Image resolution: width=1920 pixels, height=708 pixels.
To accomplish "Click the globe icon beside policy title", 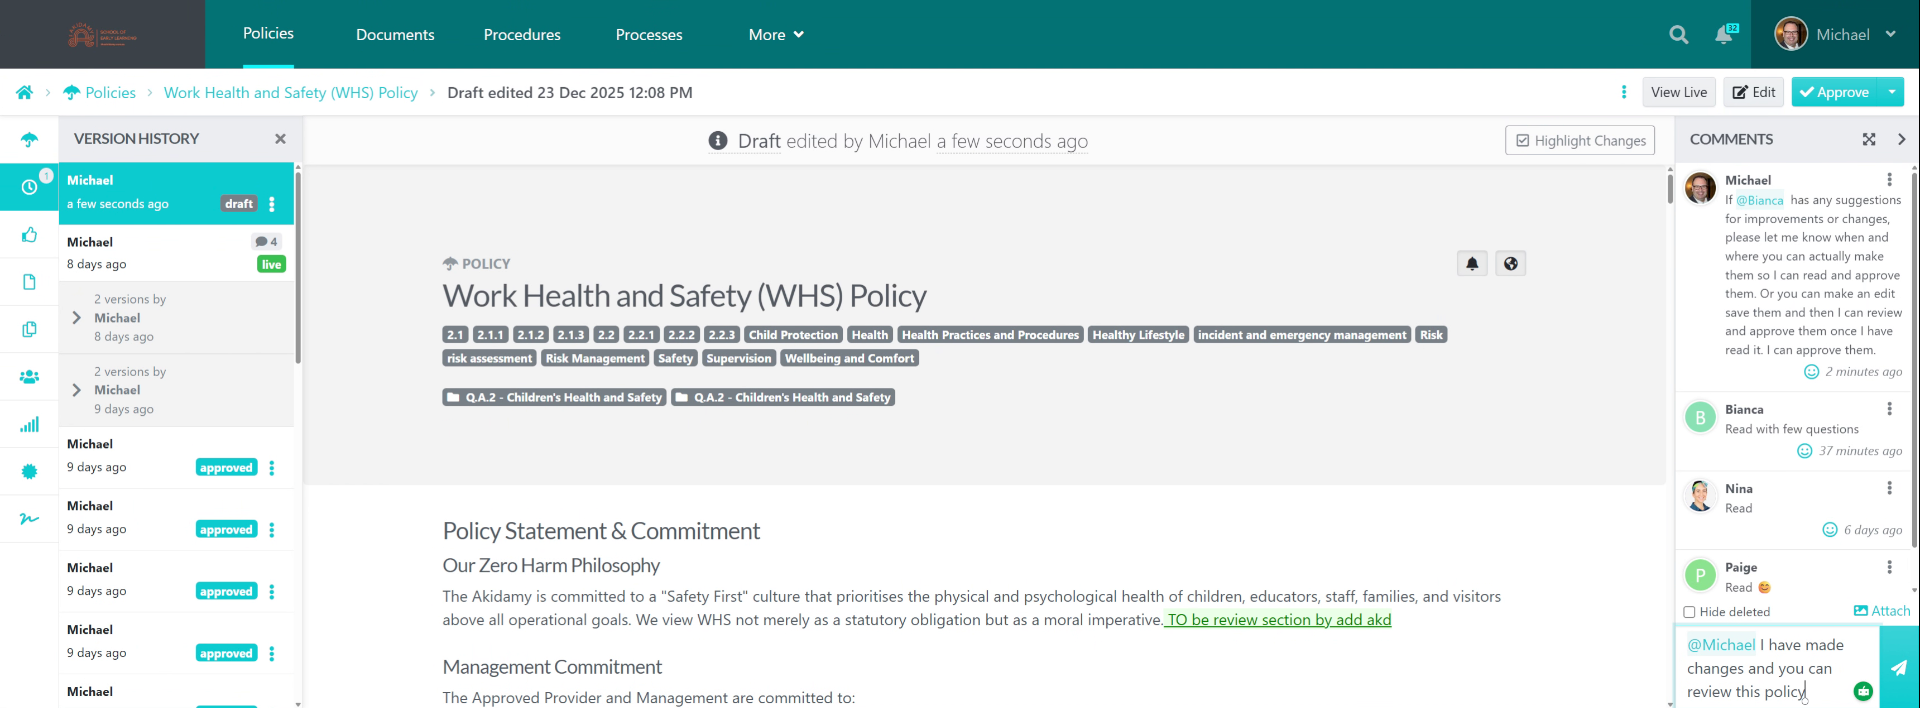I will pos(1510,264).
